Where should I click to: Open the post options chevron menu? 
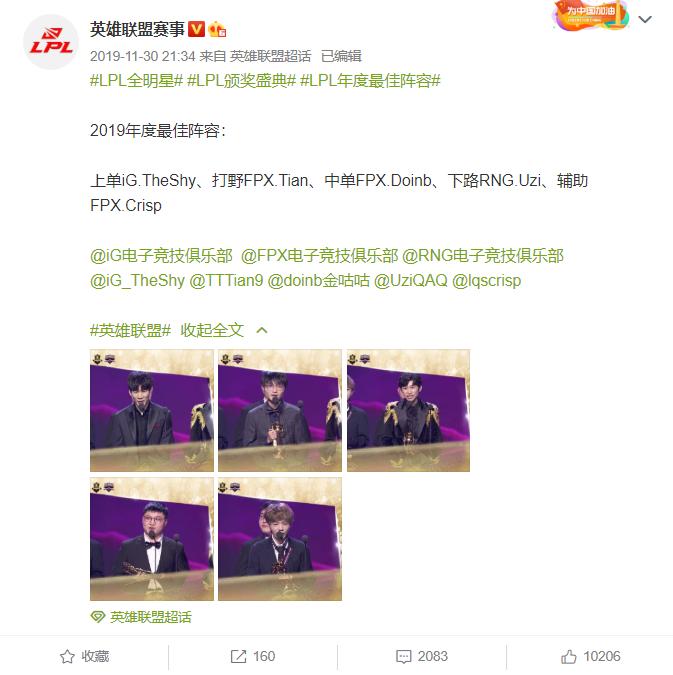[645, 19]
